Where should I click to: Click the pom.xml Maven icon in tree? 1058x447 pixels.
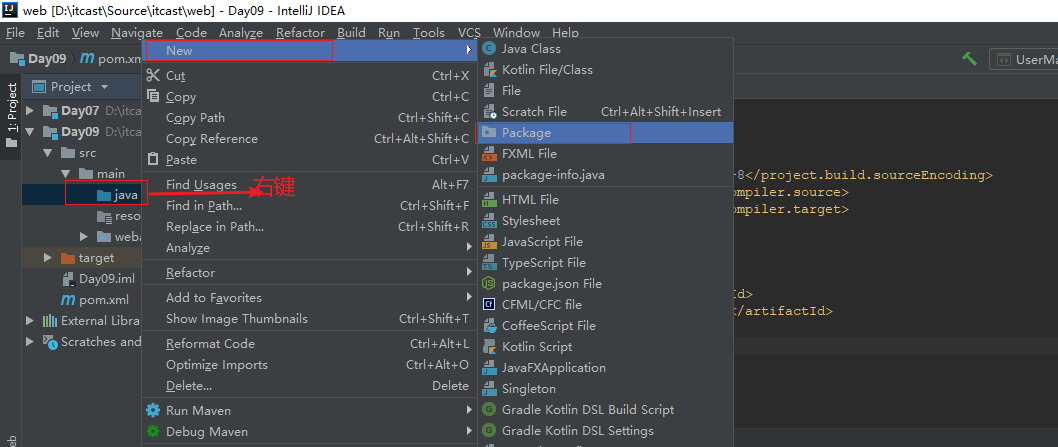[x=68, y=300]
